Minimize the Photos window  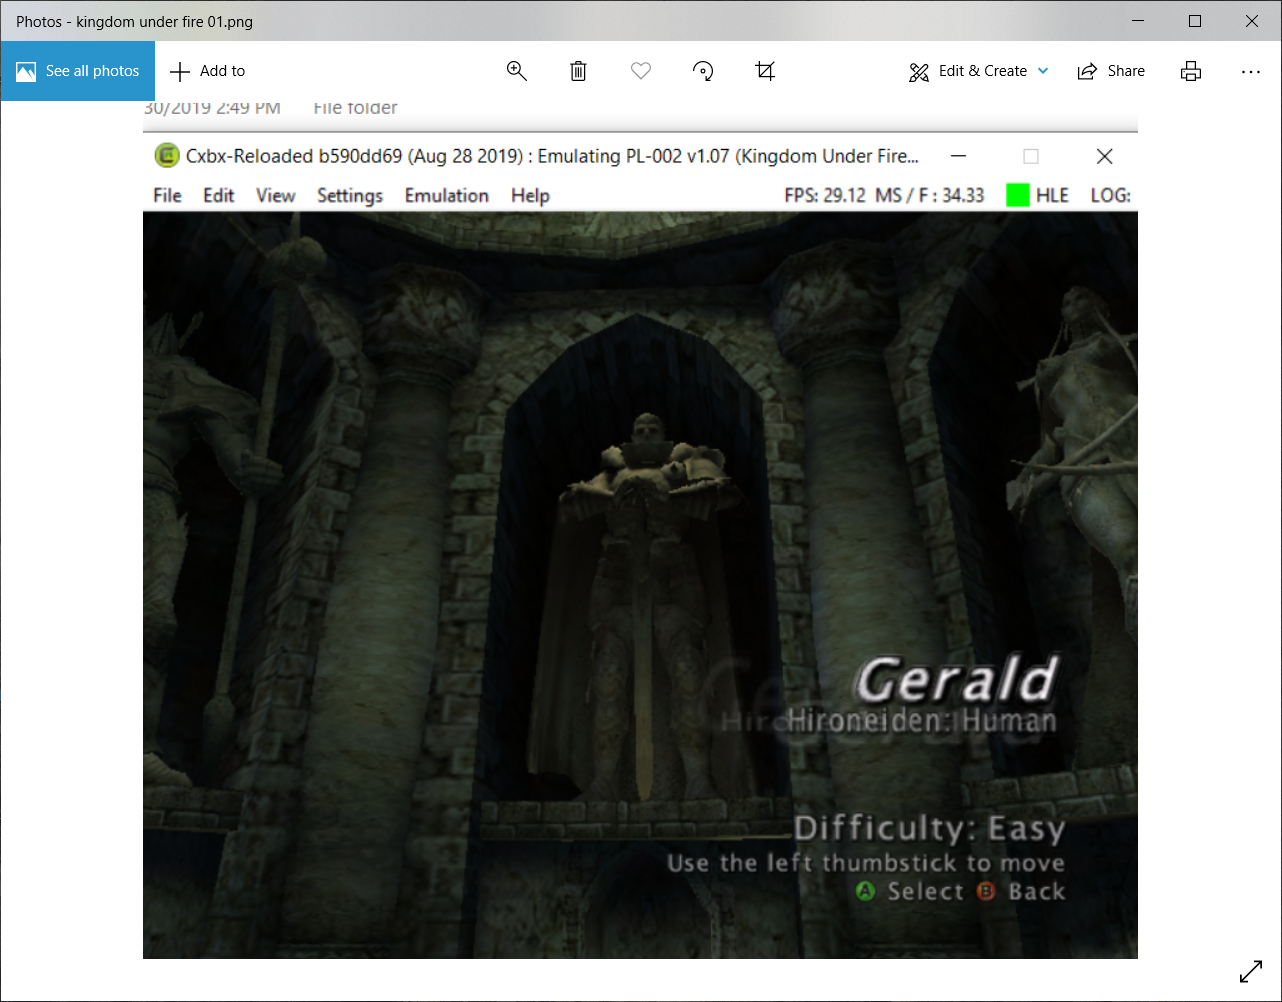(x=1138, y=21)
